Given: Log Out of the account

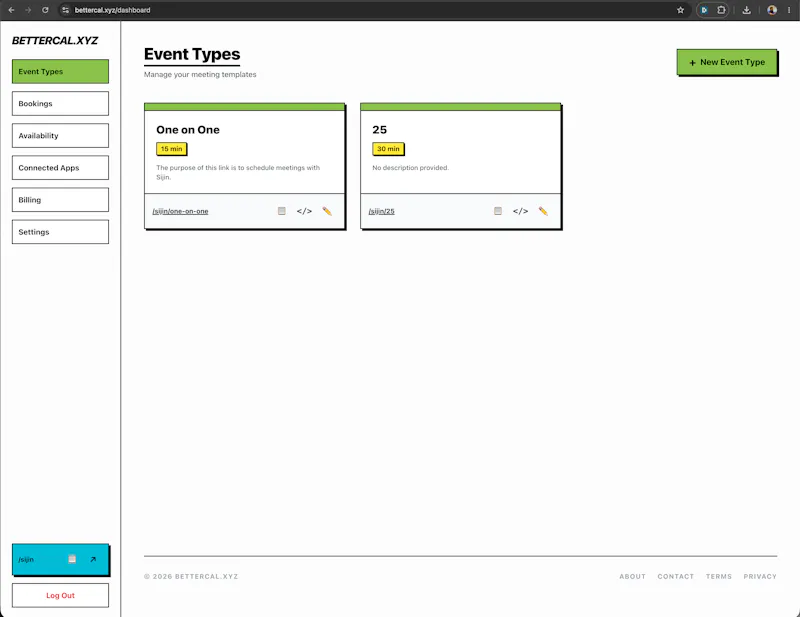Looking at the screenshot, I should 60,596.
